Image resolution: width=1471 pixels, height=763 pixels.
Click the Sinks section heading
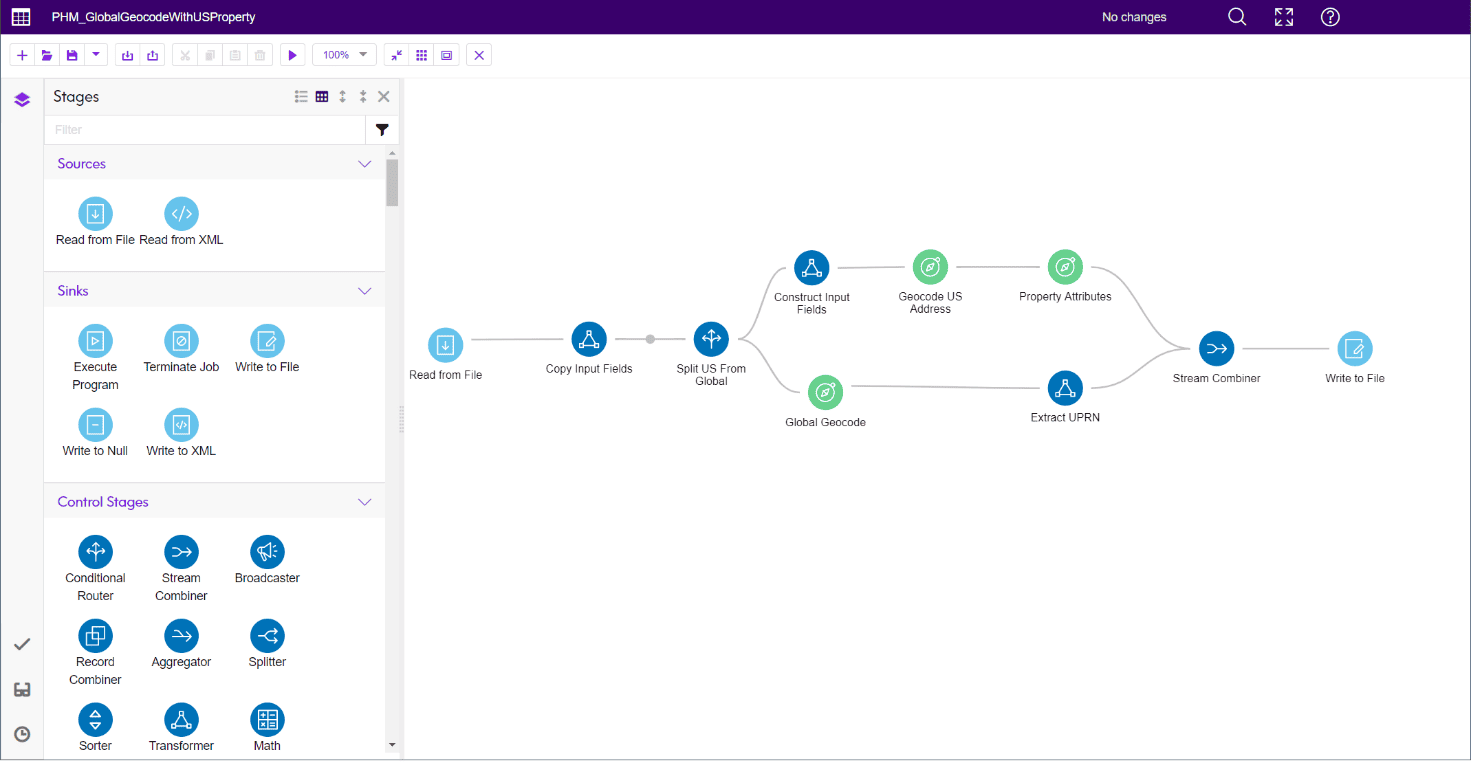point(73,291)
